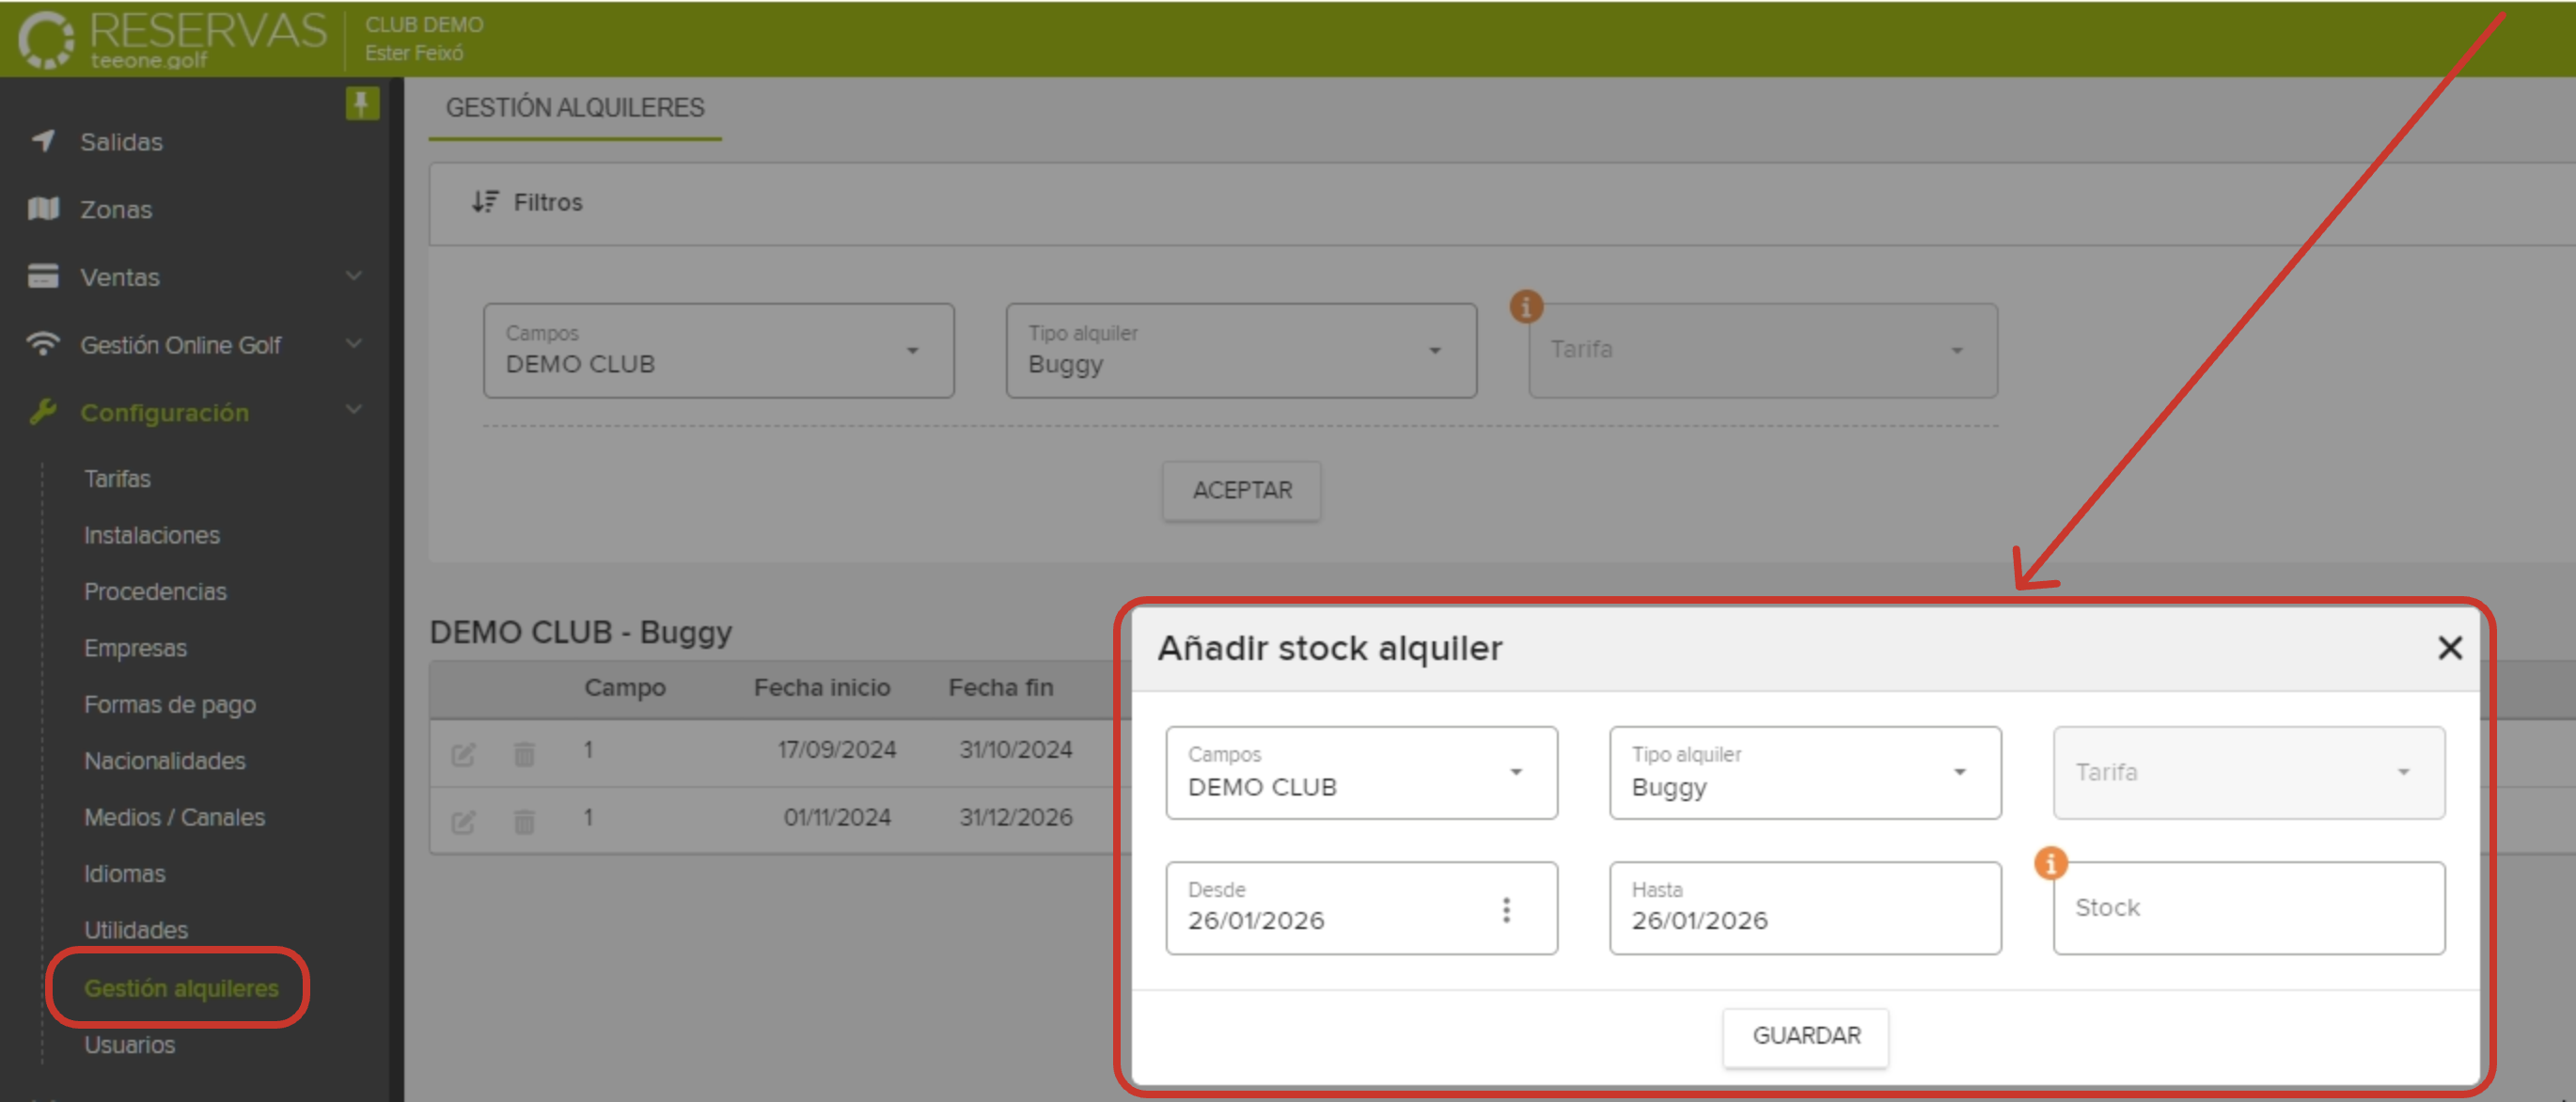Click the Ventas payment card icon
Viewport: 2576px width, 1102px height.
point(42,276)
